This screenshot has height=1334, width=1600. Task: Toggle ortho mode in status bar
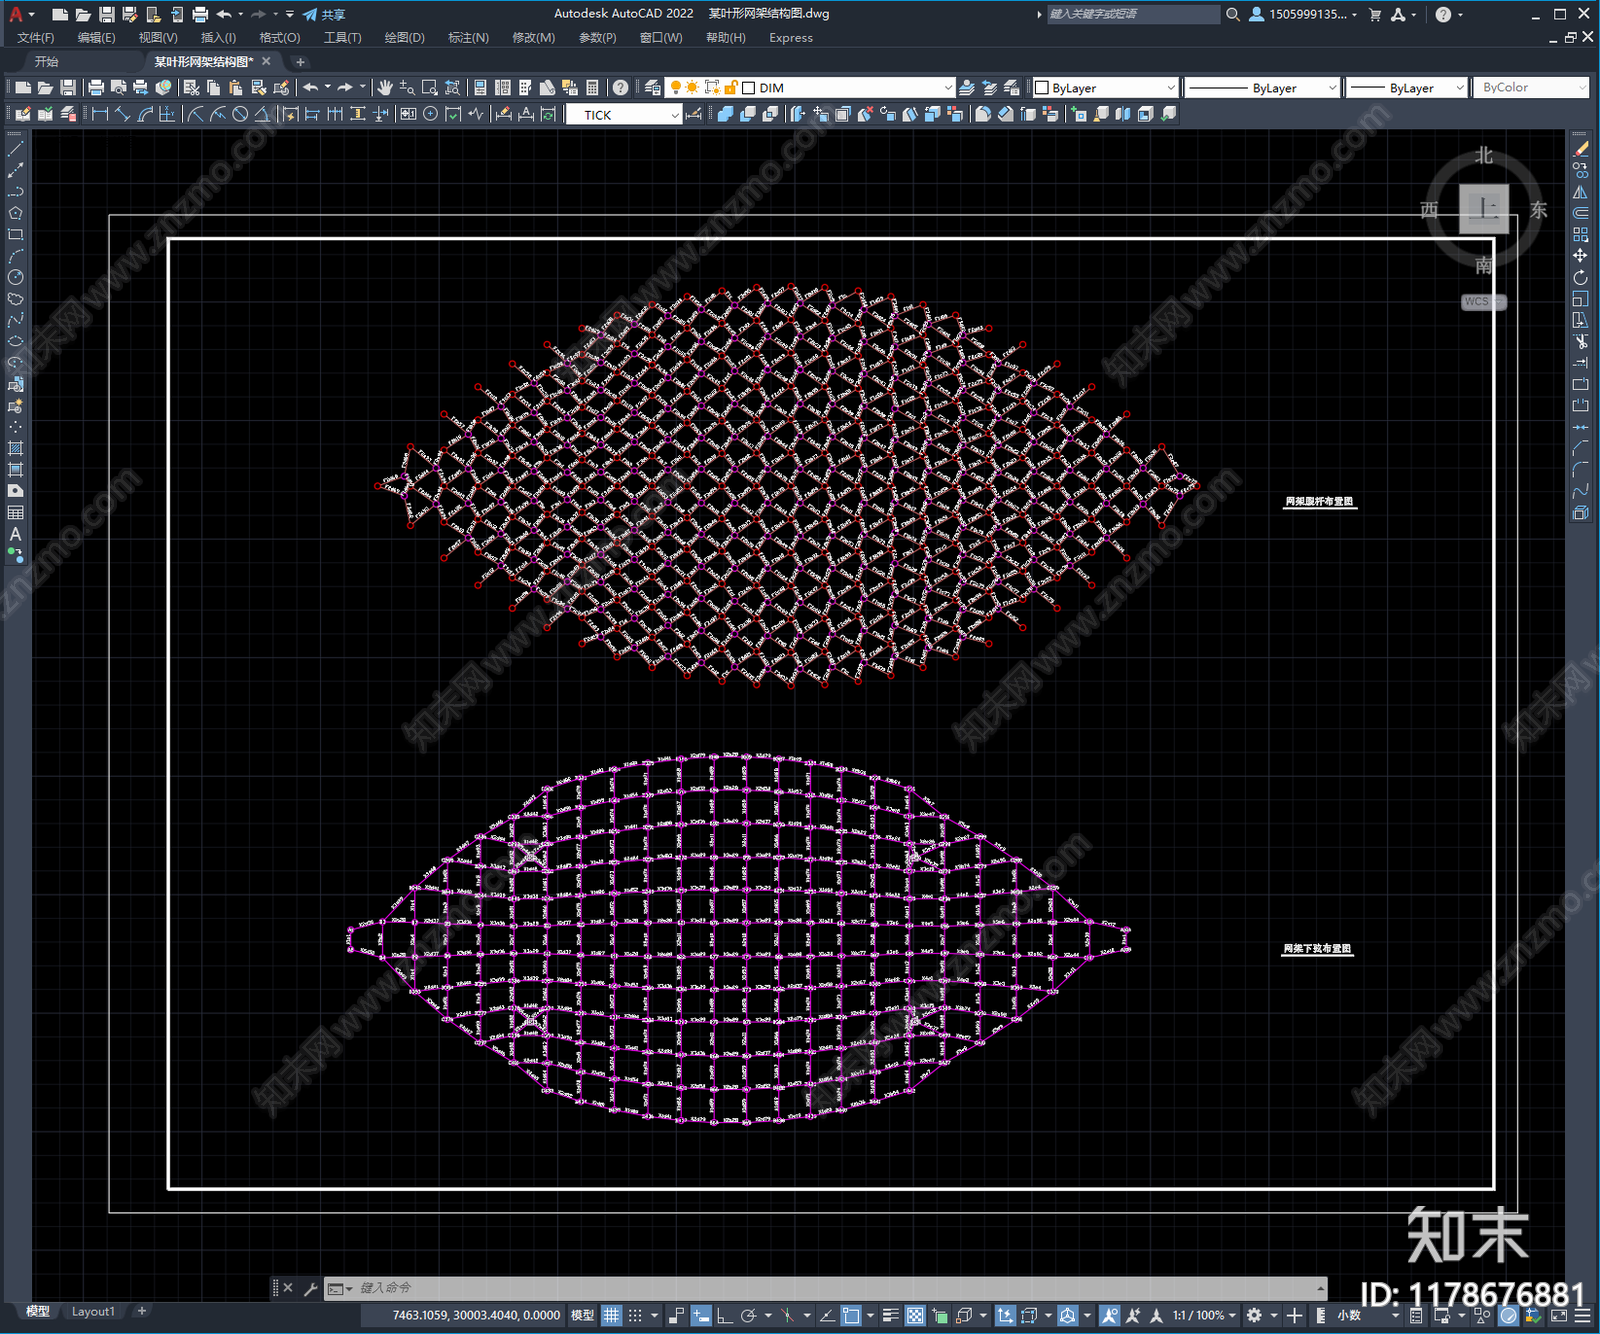click(x=724, y=1315)
